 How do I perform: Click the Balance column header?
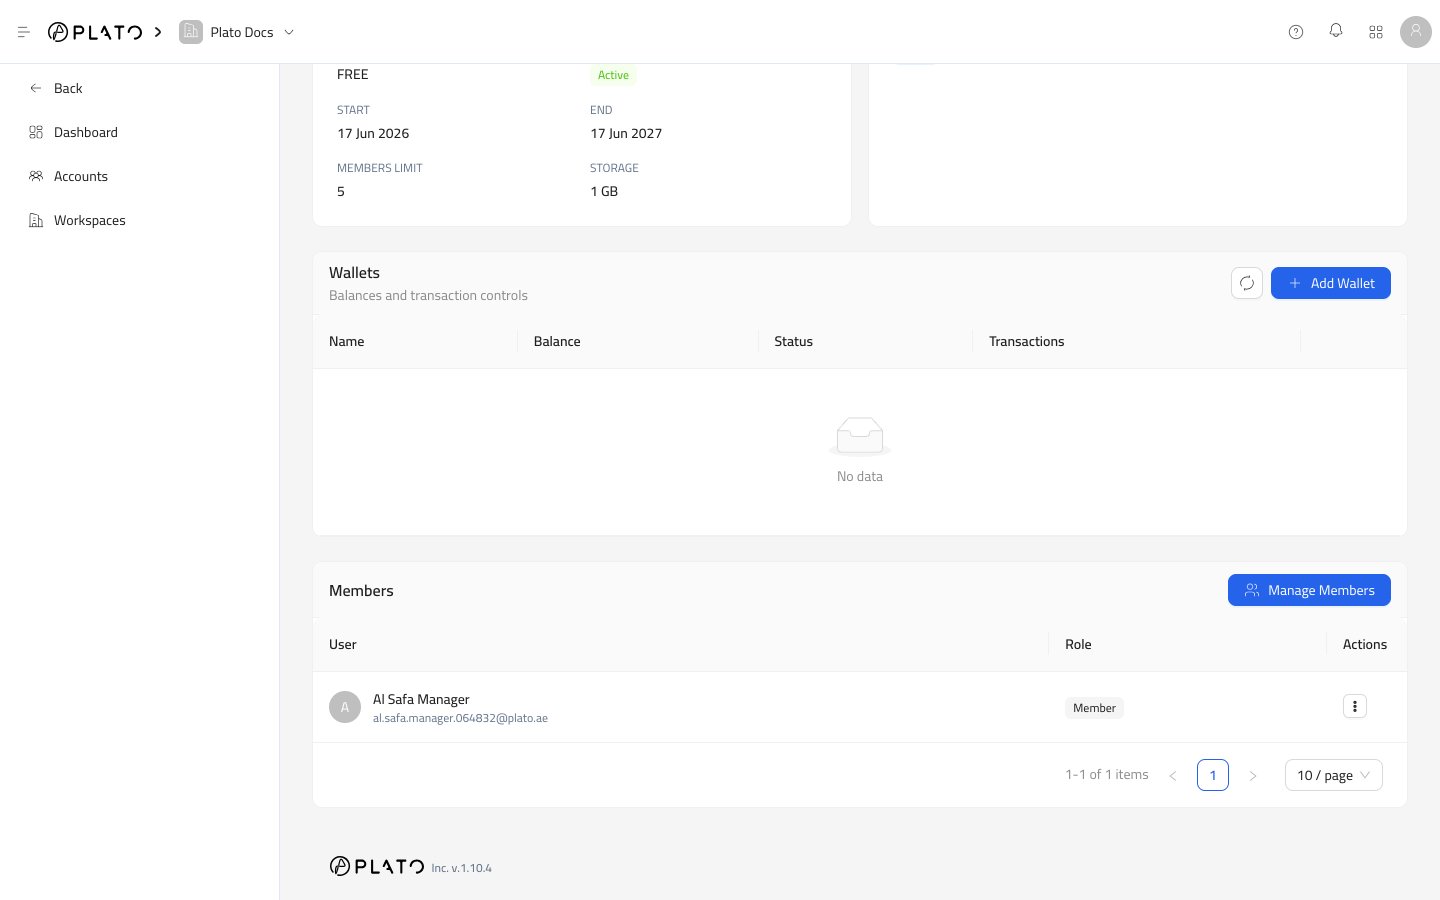coord(557,341)
